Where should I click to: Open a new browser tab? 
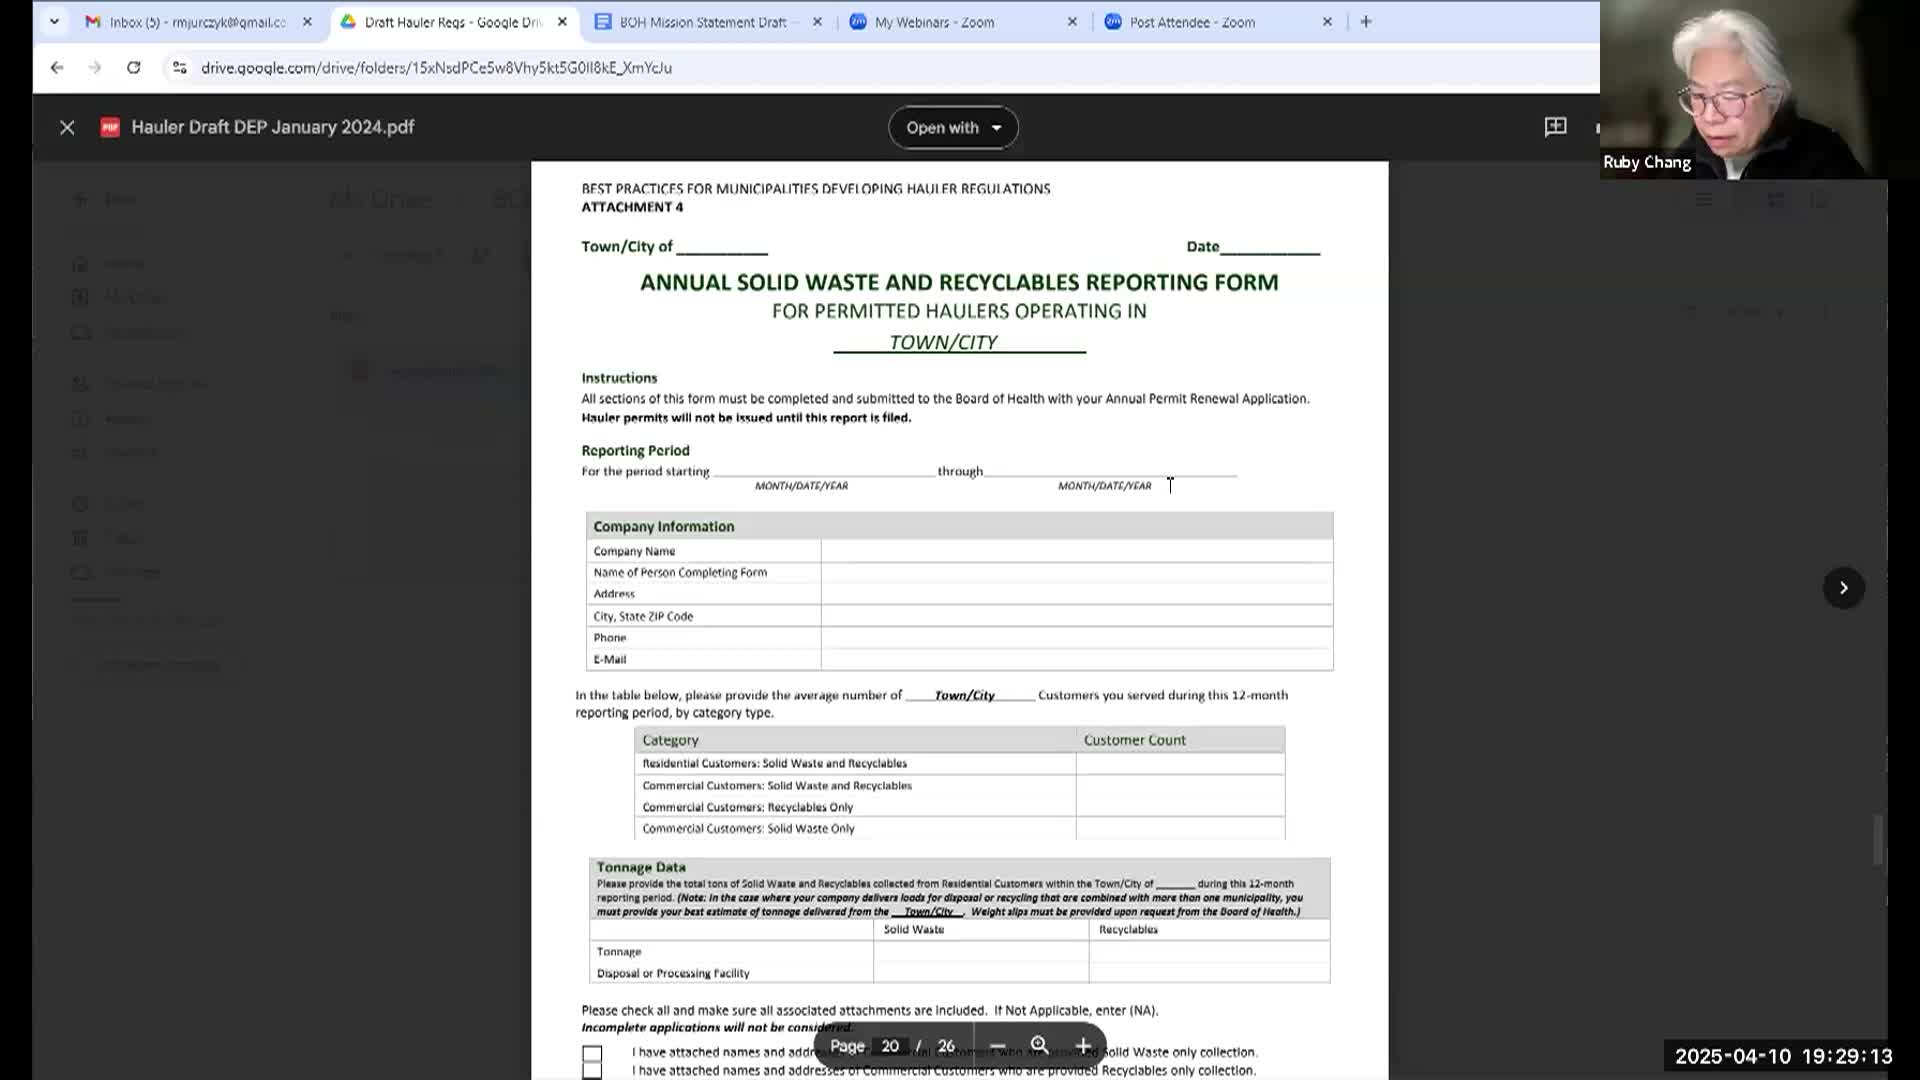click(x=1366, y=22)
